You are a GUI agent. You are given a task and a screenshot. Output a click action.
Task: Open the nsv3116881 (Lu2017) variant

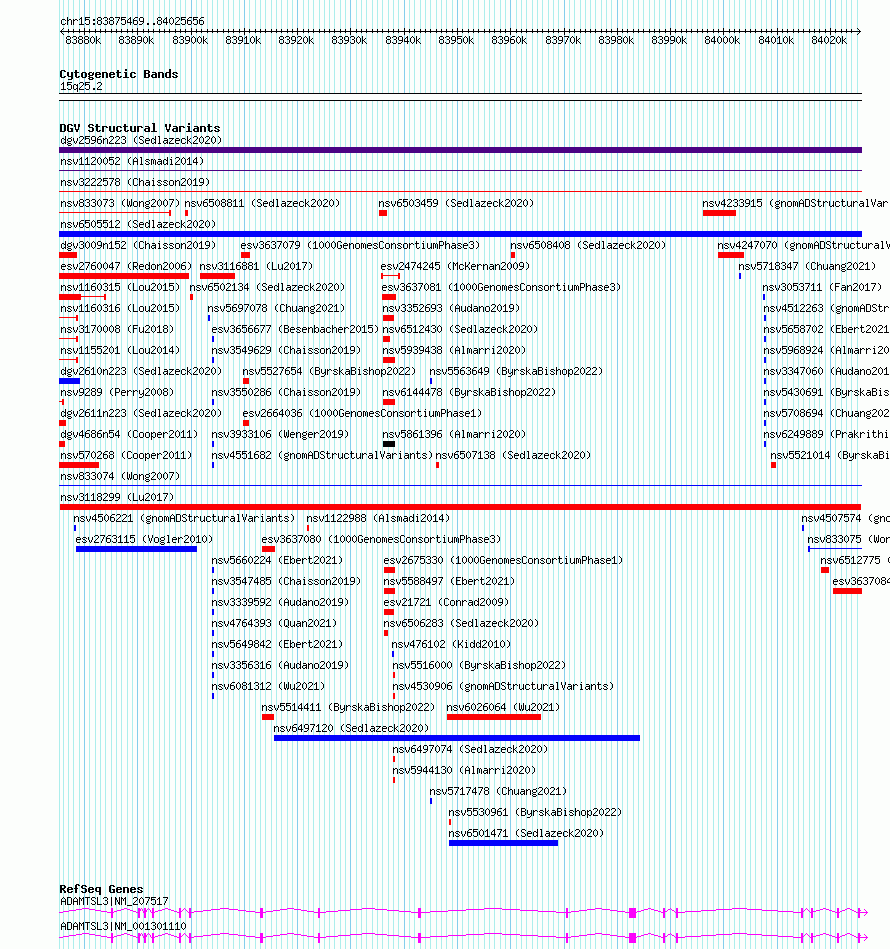point(256,266)
